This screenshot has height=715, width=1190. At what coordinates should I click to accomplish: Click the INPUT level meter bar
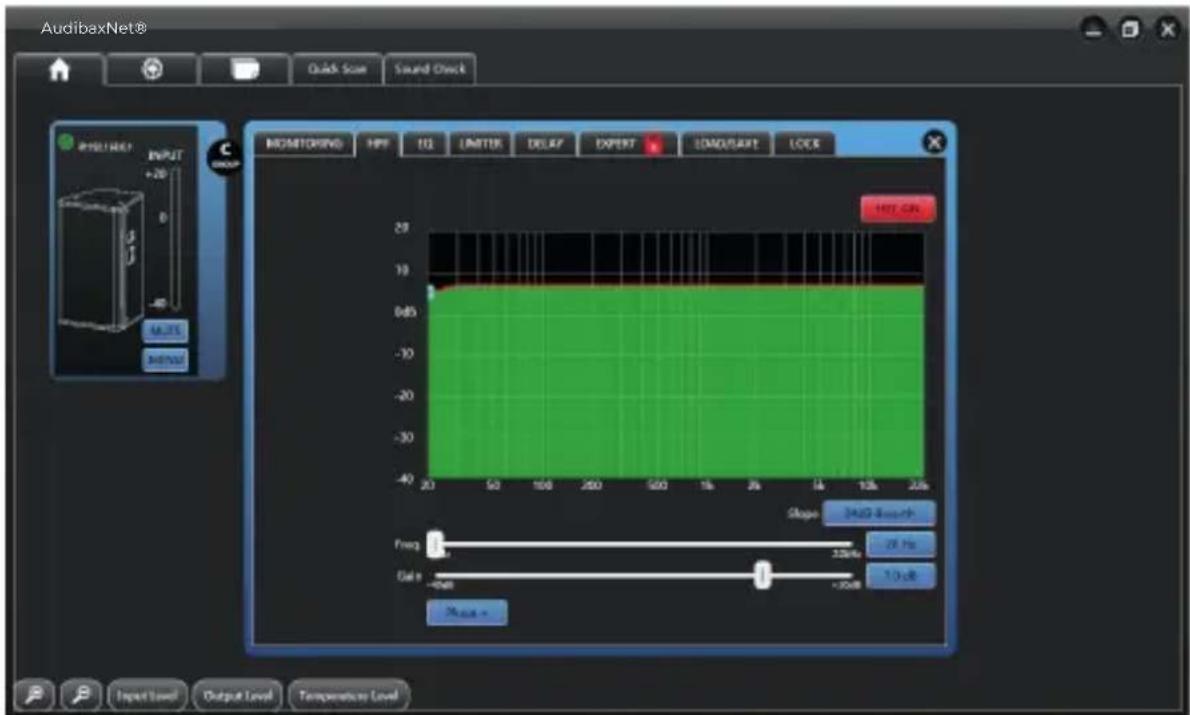click(x=176, y=239)
